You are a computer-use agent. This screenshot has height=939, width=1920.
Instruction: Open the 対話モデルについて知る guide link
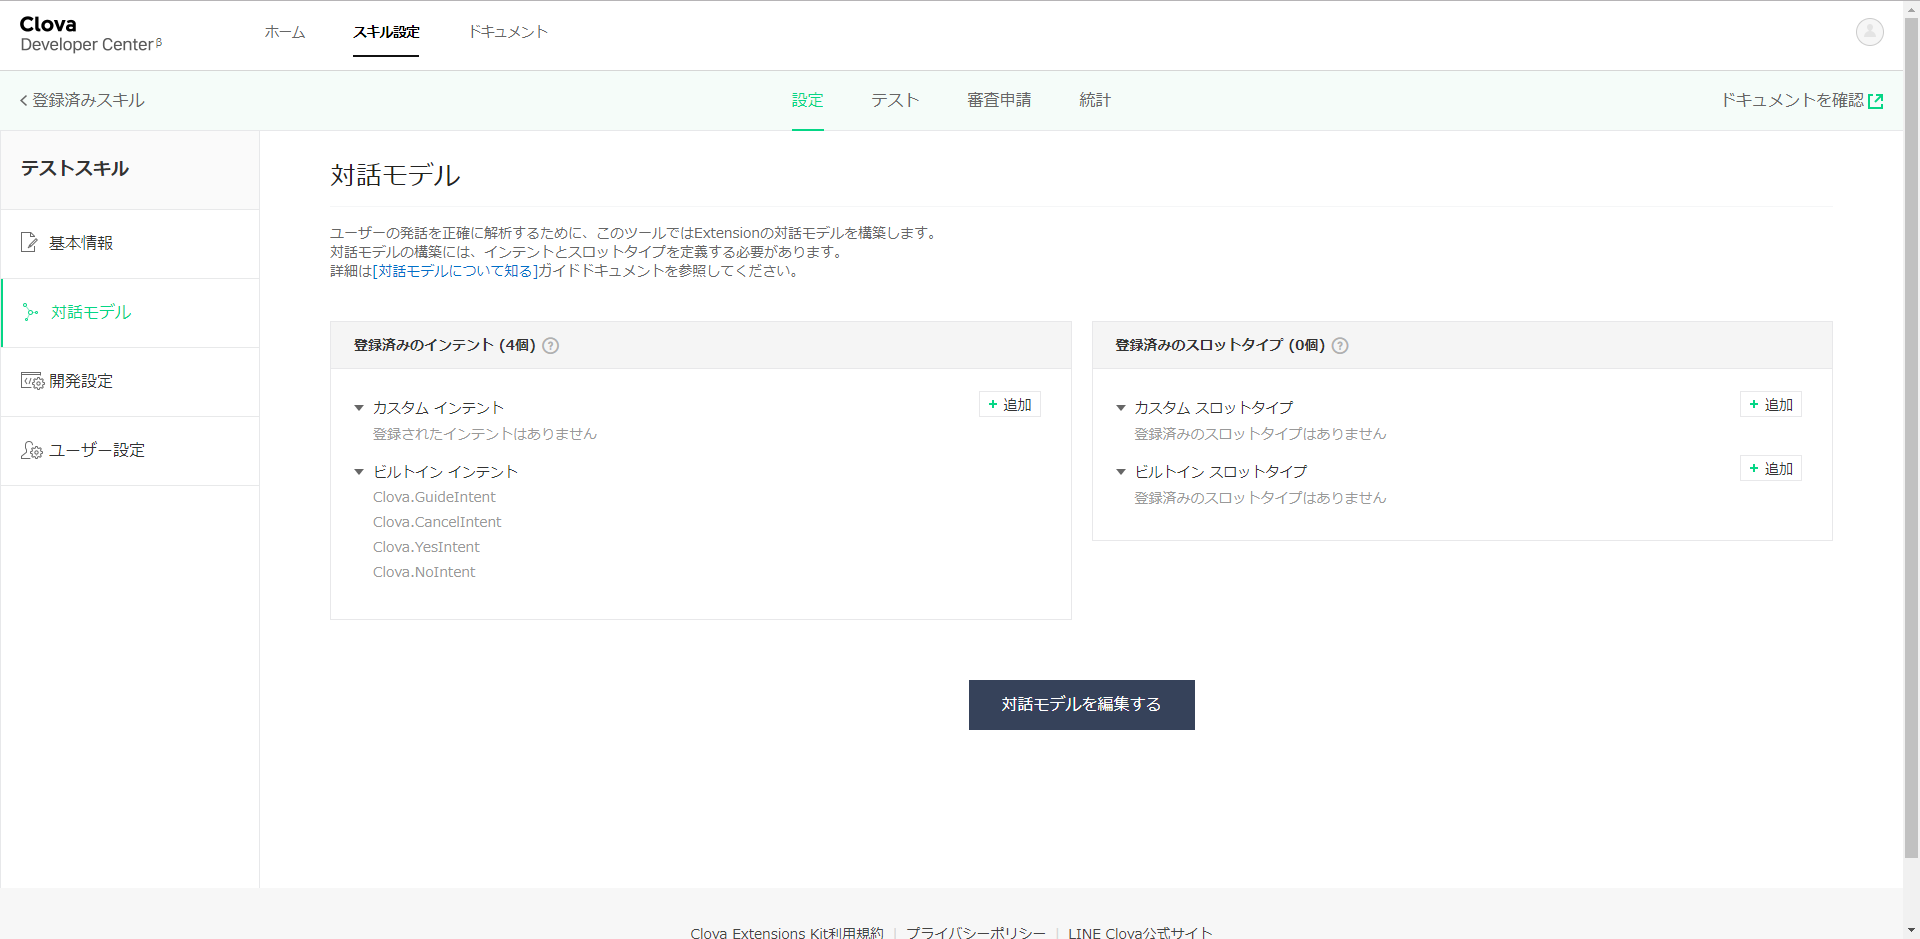(455, 271)
